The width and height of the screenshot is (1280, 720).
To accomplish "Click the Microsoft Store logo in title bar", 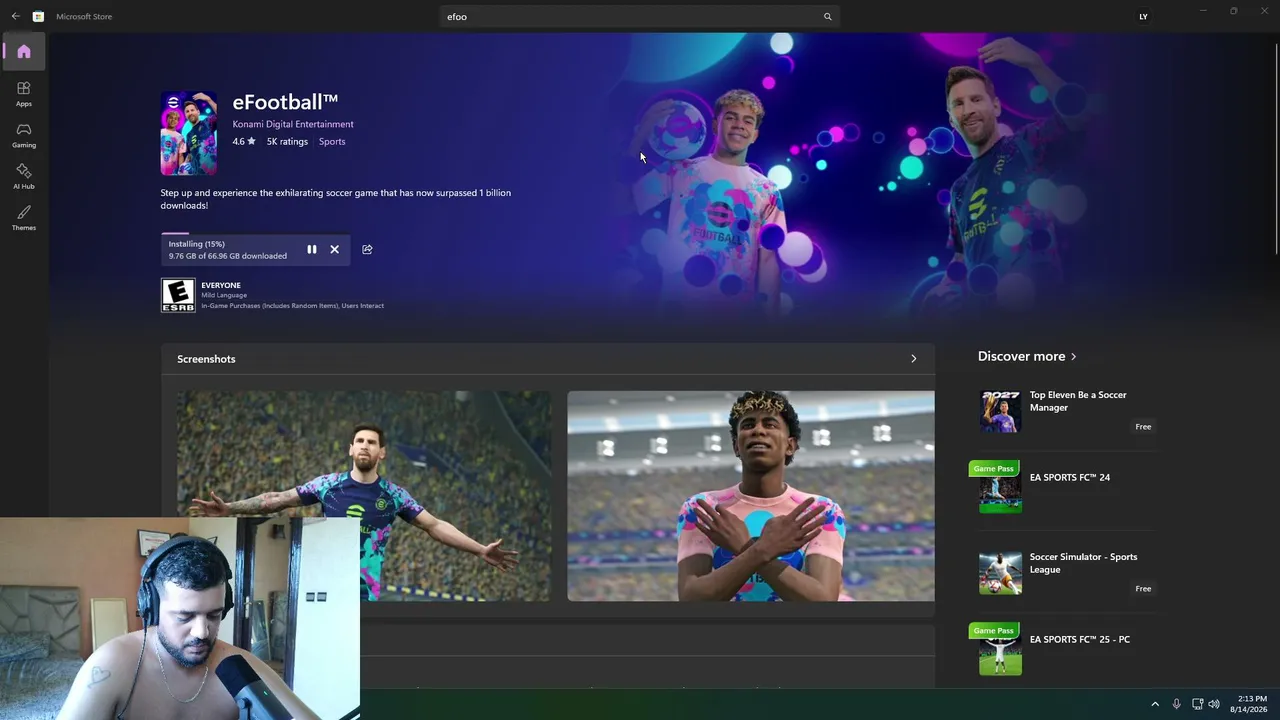I will 38,16.
